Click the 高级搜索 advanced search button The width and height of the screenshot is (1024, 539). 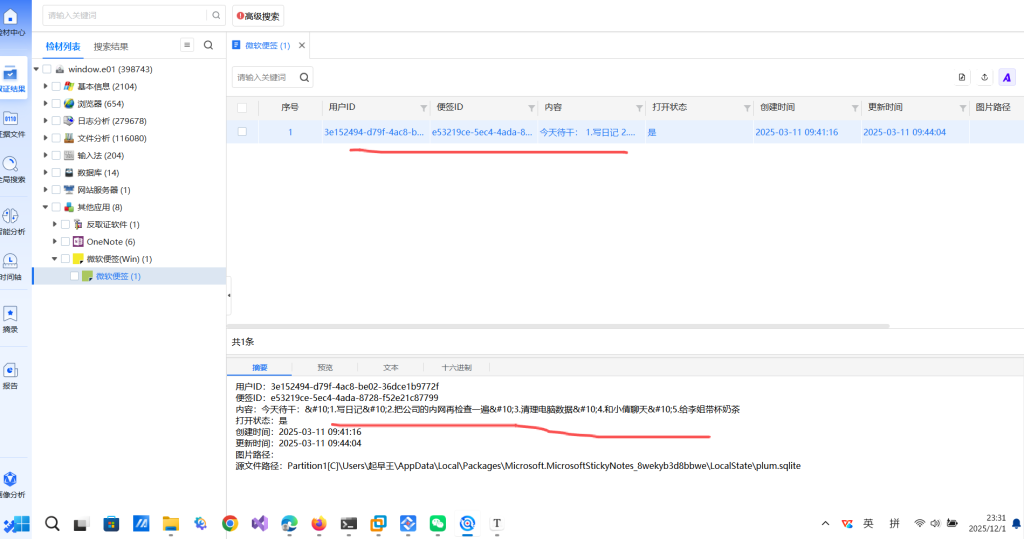(x=258, y=16)
